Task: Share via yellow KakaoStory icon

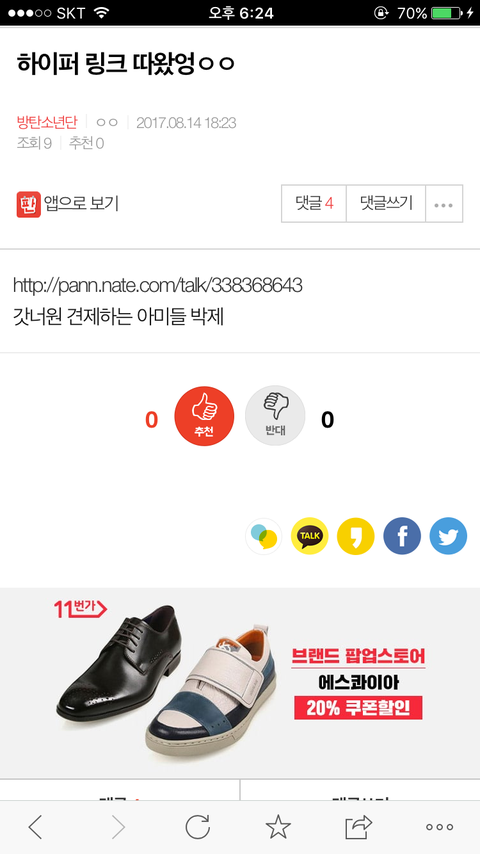Action: [356, 536]
